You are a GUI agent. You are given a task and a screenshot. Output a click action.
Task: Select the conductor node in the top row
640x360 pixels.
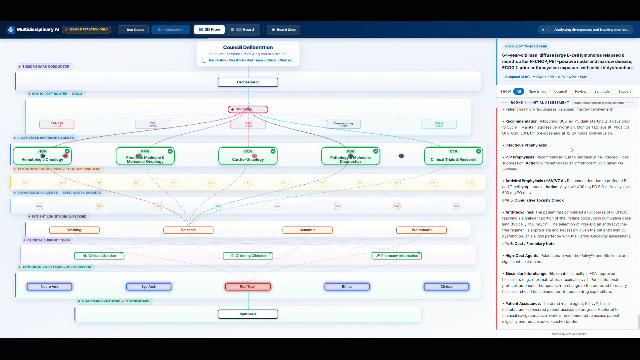click(x=248, y=82)
